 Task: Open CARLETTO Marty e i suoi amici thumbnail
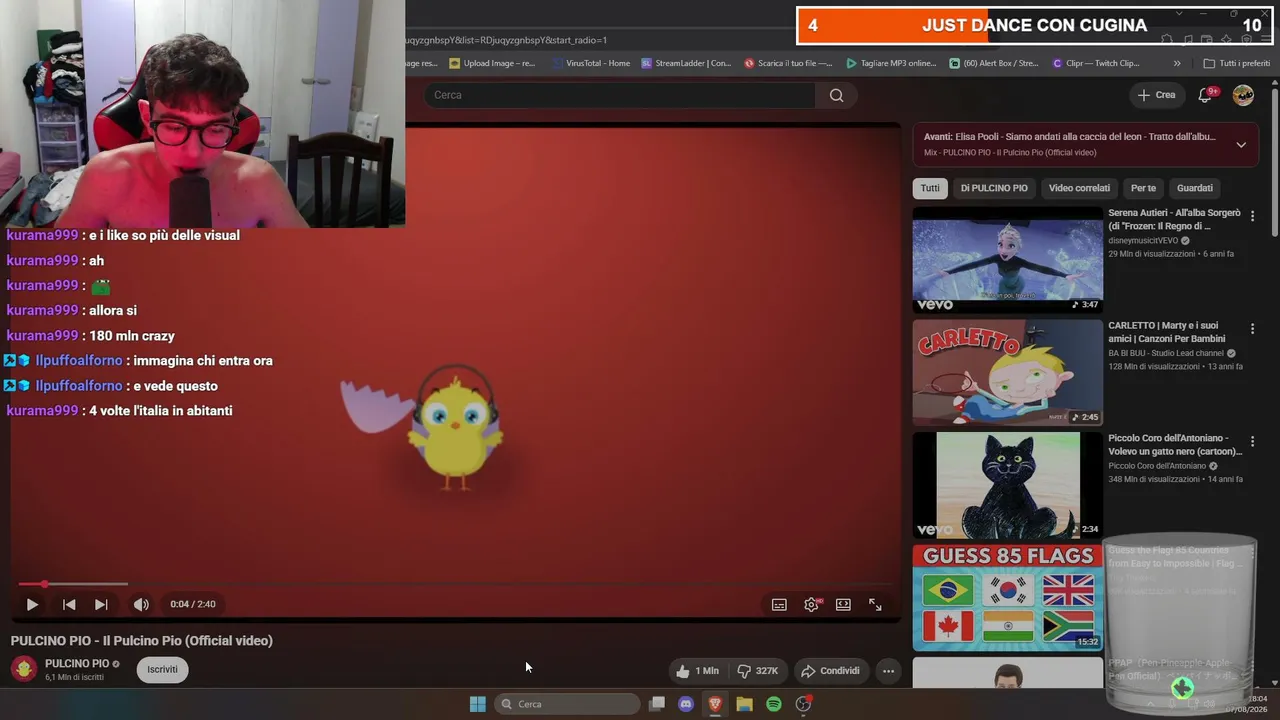(1008, 372)
